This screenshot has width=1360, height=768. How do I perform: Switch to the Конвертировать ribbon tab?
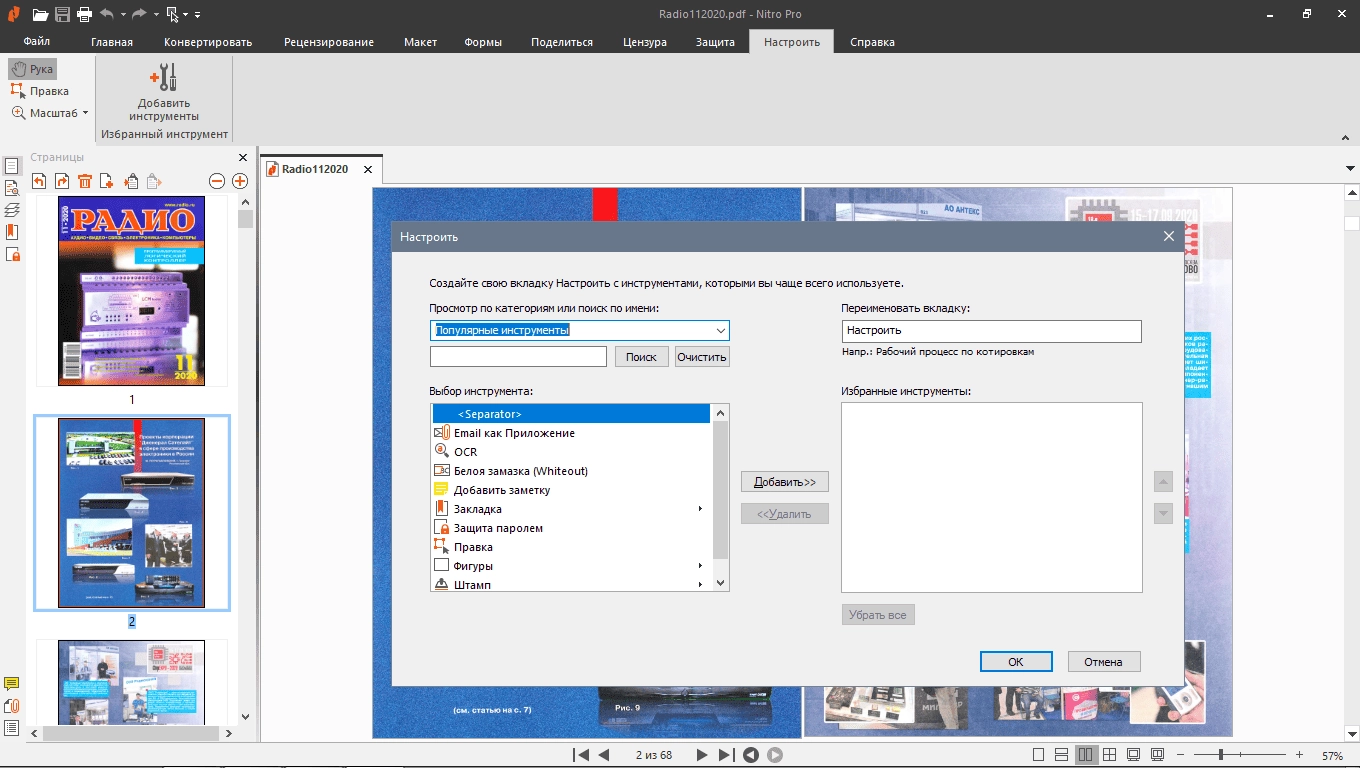(208, 42)
